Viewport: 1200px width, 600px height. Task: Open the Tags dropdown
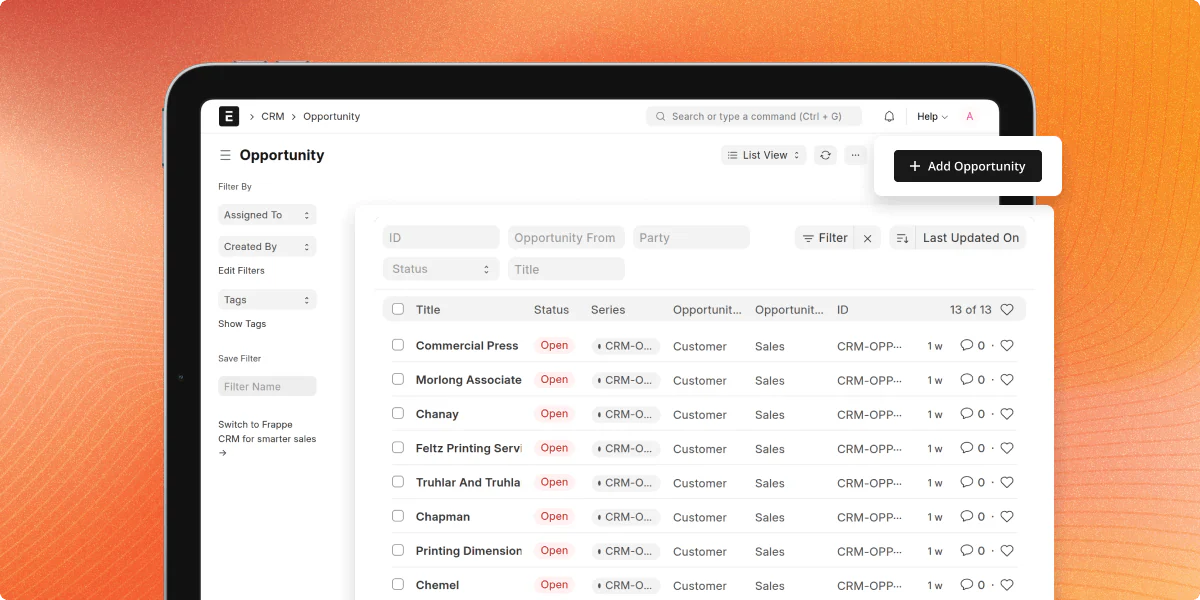click(267, 300)
